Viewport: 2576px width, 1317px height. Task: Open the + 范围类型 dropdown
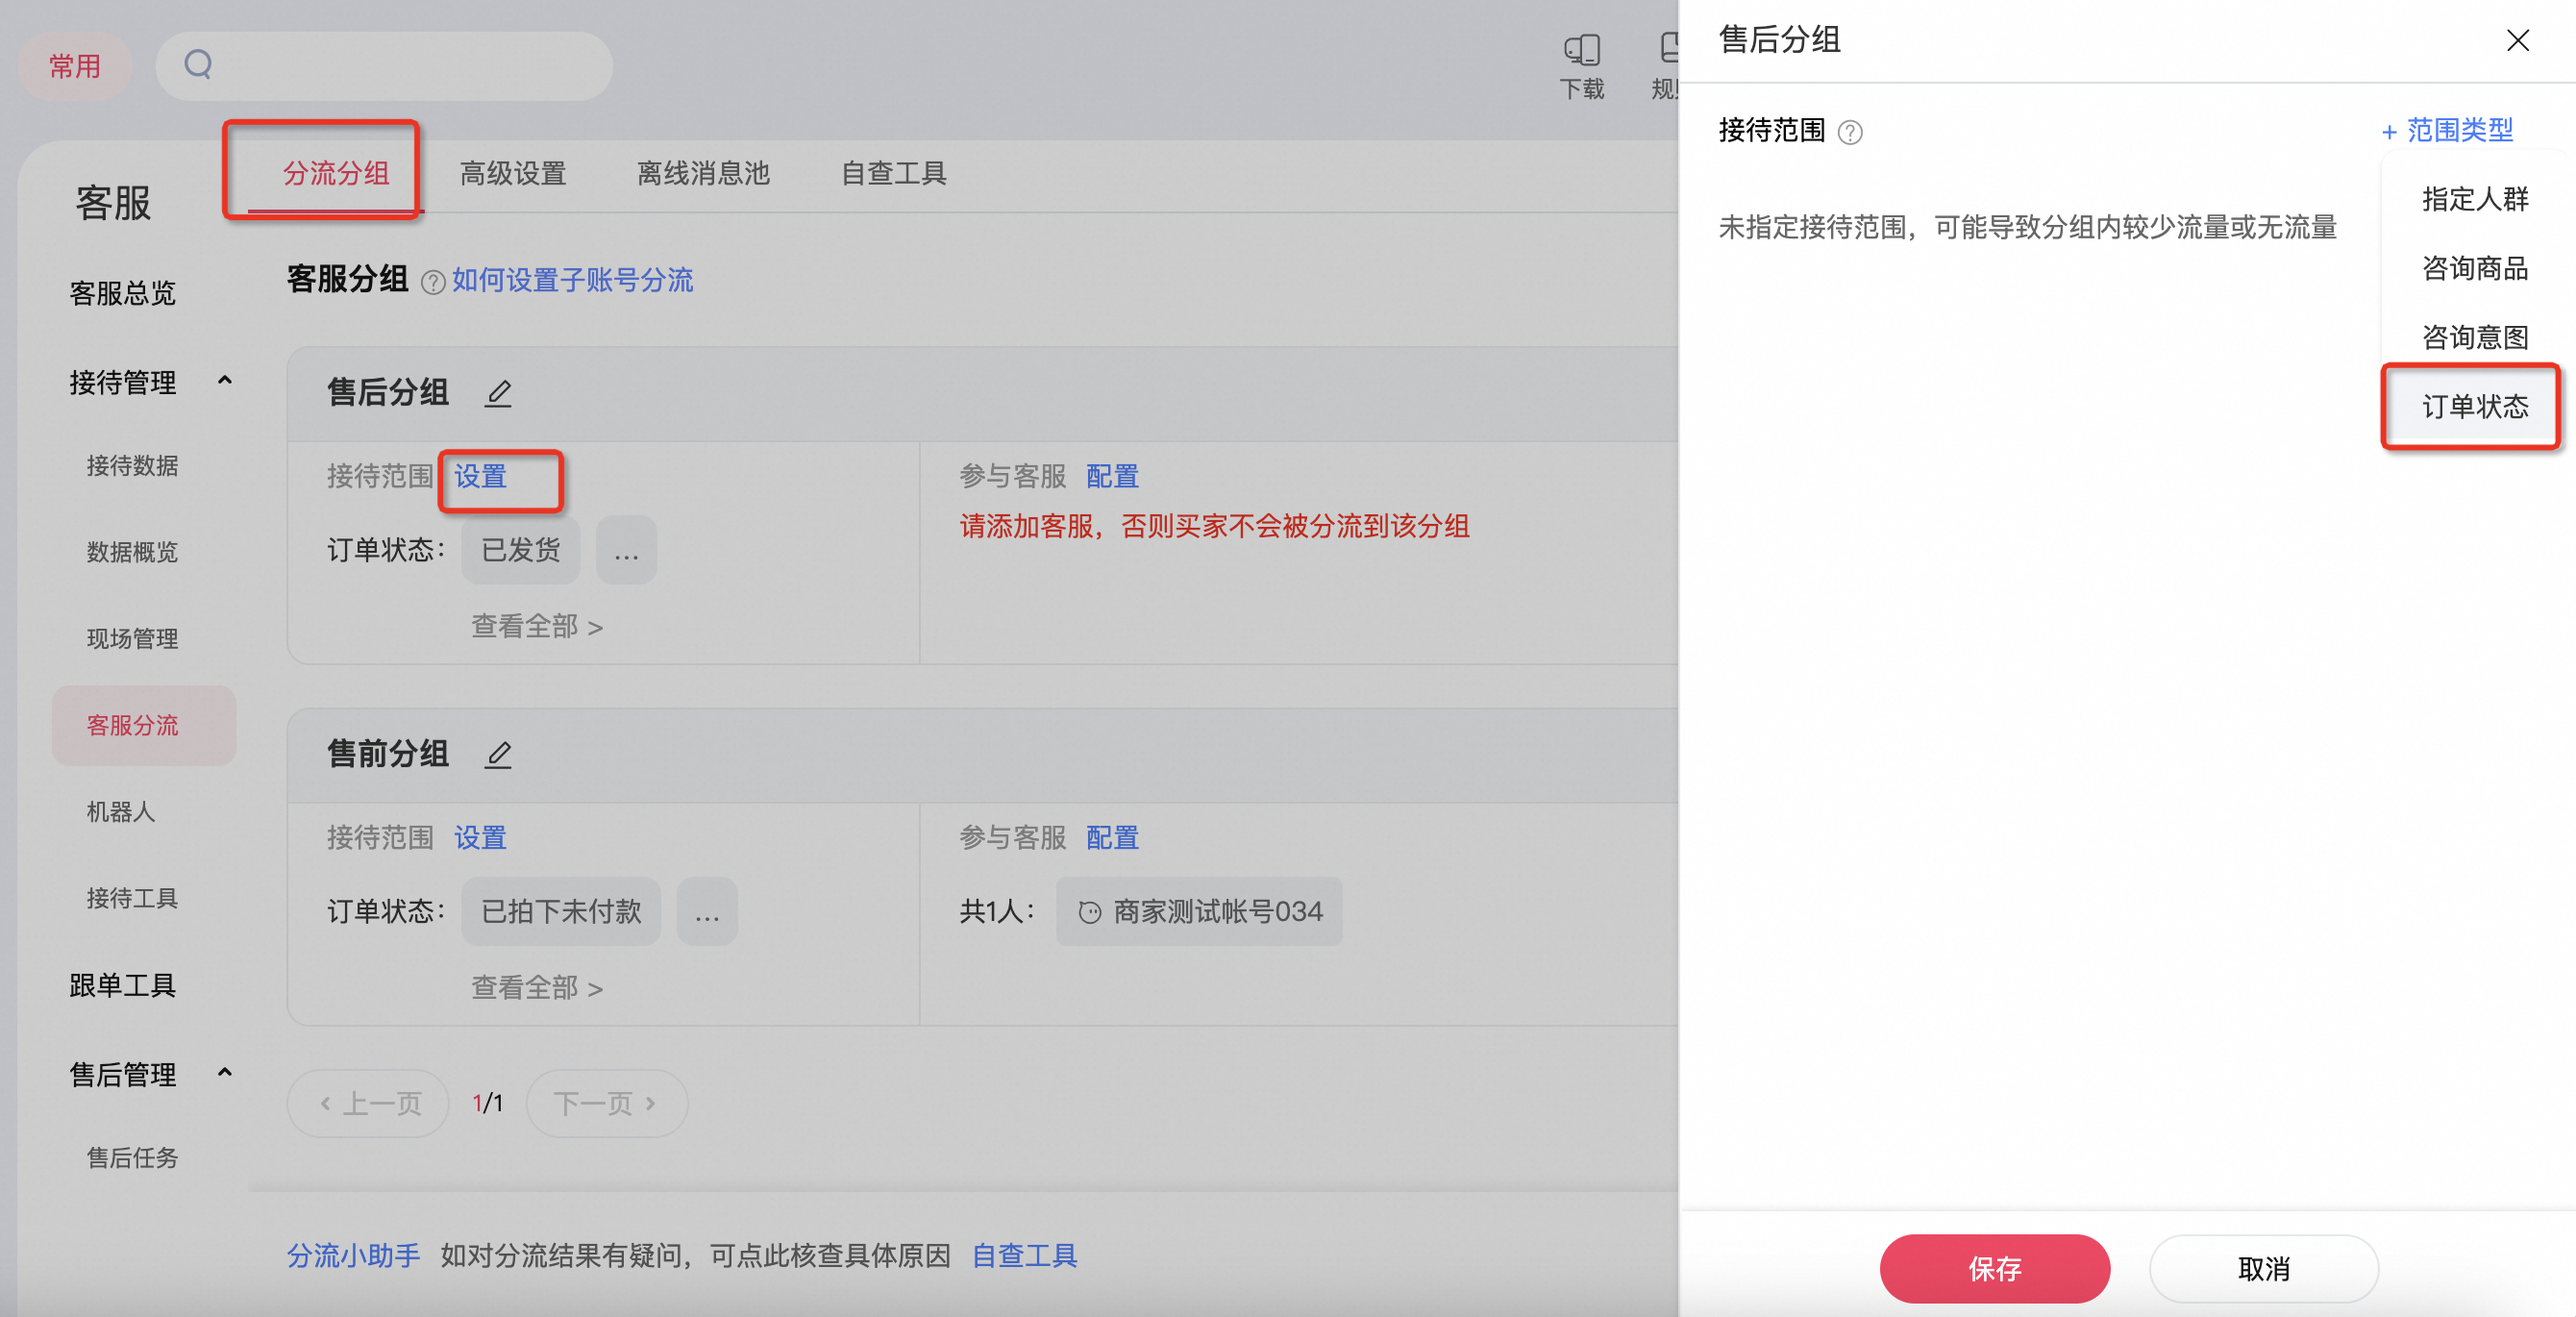click(2446, 130)
